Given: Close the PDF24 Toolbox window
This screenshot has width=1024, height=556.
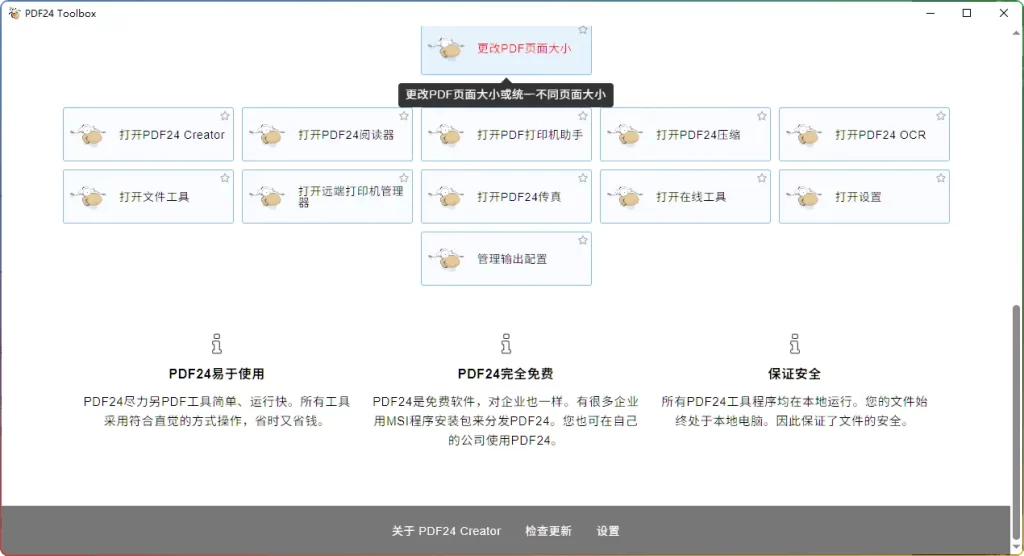Looking at the screenshot, I should tap(1004, 13).
